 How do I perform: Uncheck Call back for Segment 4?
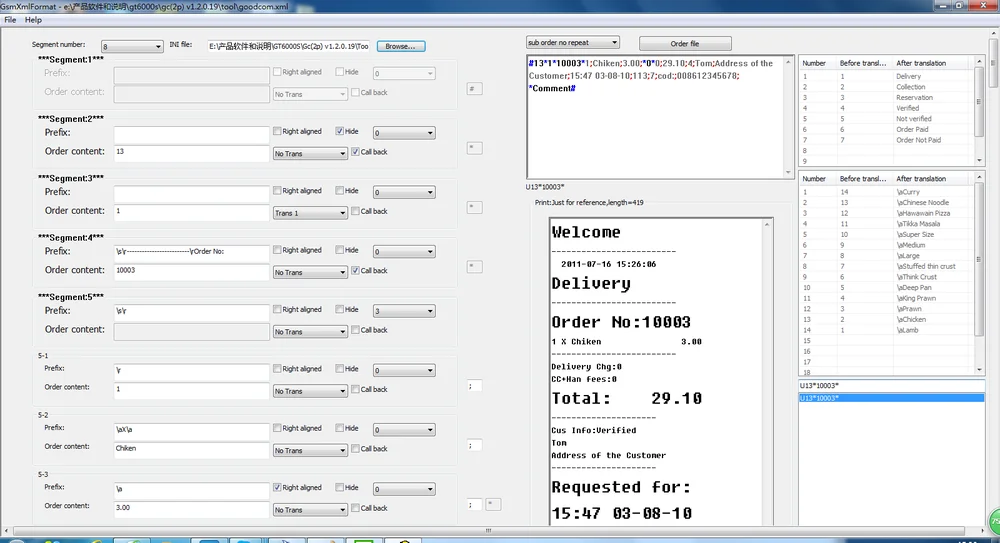pyautogui.click(x=355, y=271)
